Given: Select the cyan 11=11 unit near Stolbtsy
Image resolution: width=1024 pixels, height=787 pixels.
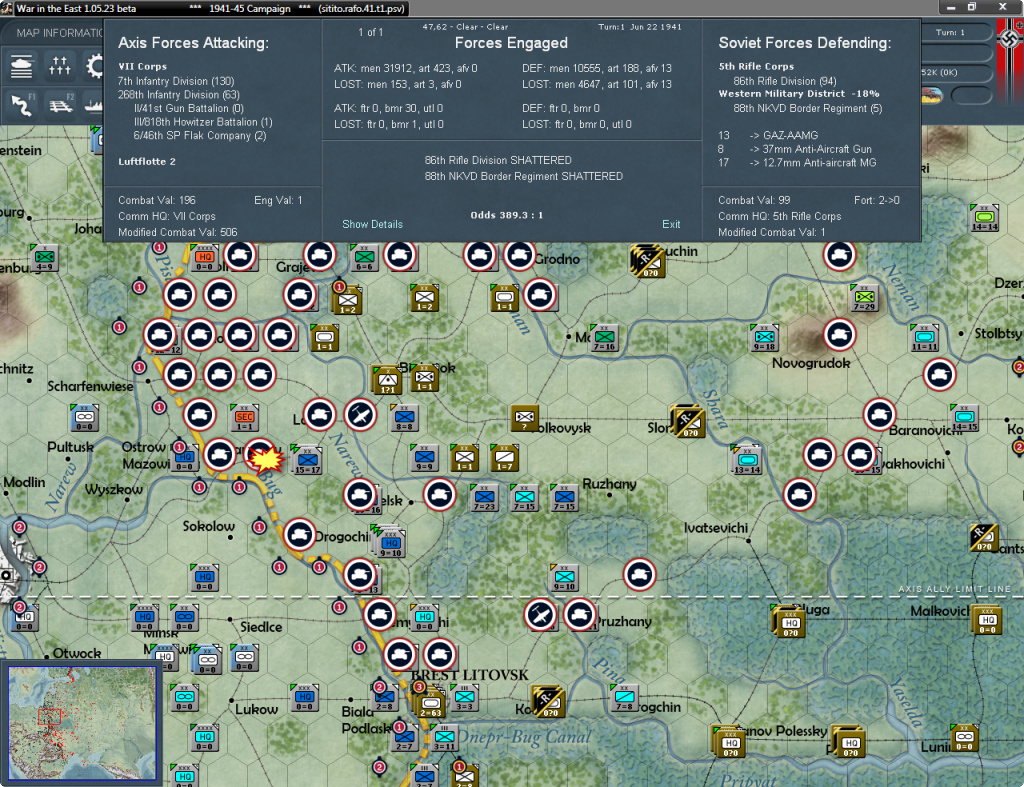Looking at the screenshot, I should pyautogui.click(x=924, y=338).
